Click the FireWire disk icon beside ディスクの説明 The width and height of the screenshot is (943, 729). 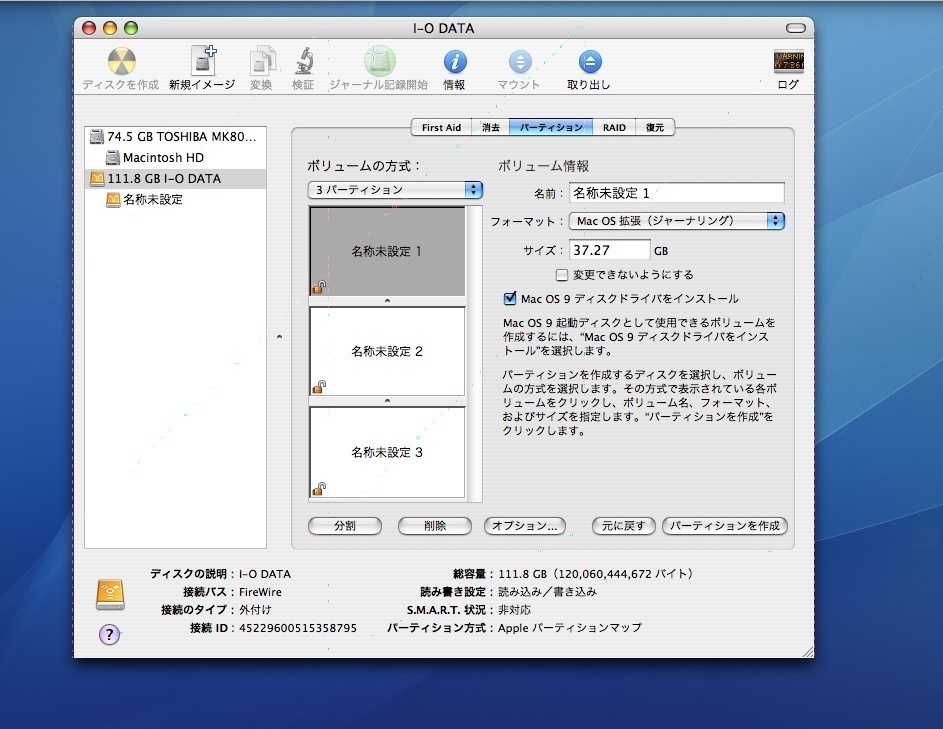point(110,594)
